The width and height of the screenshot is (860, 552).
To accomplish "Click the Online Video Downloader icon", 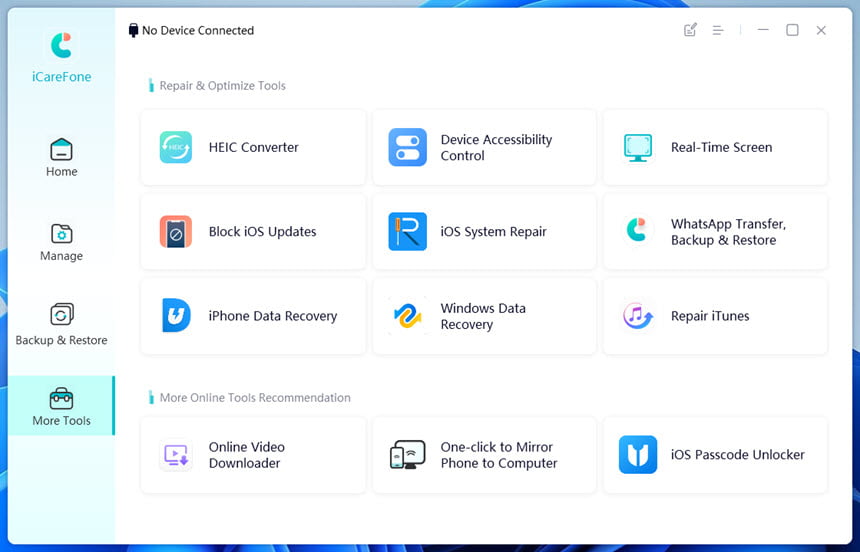I will tap(176, 455).
